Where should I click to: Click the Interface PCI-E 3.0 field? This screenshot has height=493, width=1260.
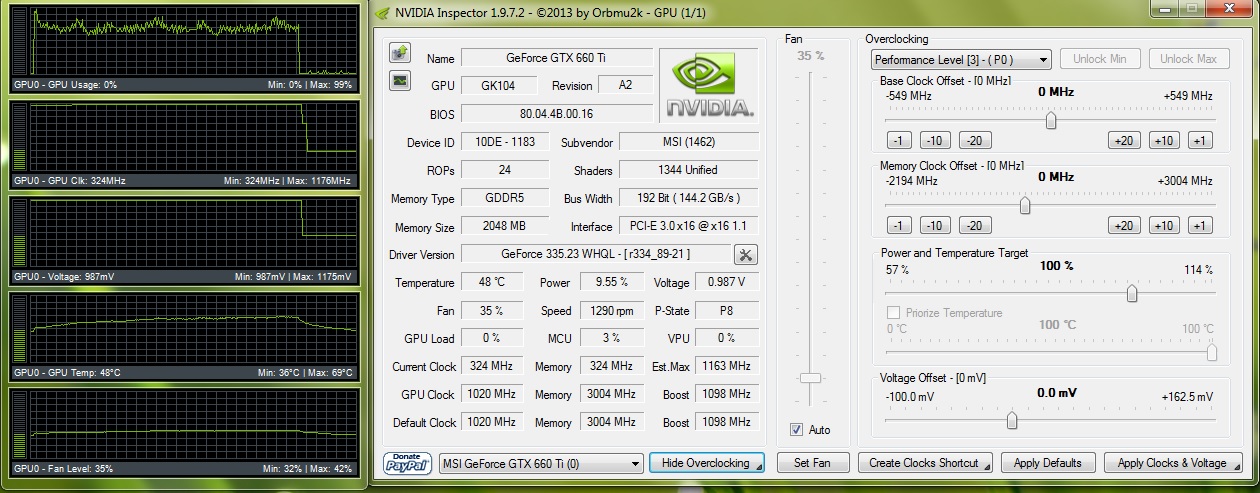coord(688,226)
